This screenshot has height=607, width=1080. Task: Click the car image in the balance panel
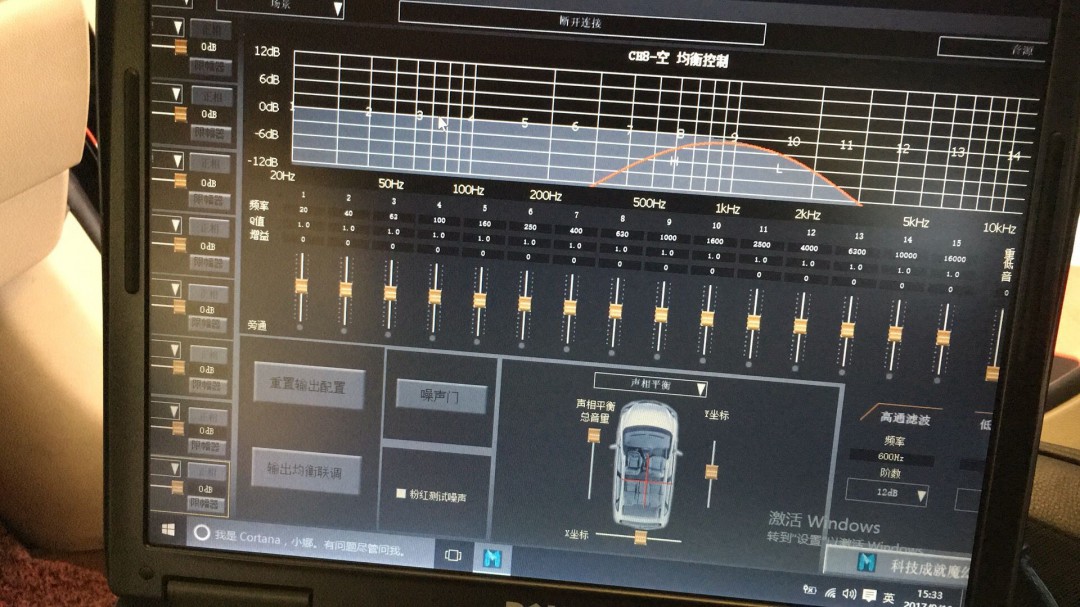coord(644,464)
